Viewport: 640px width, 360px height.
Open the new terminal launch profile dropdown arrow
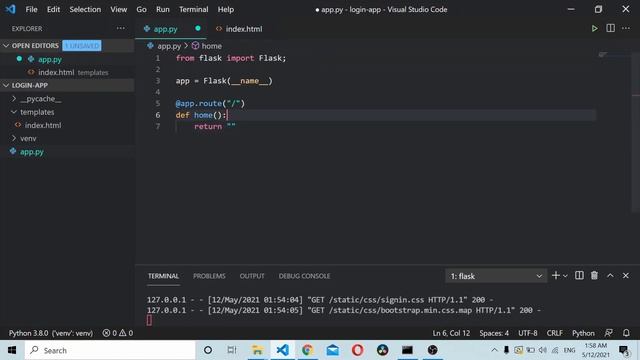(565, 276)
